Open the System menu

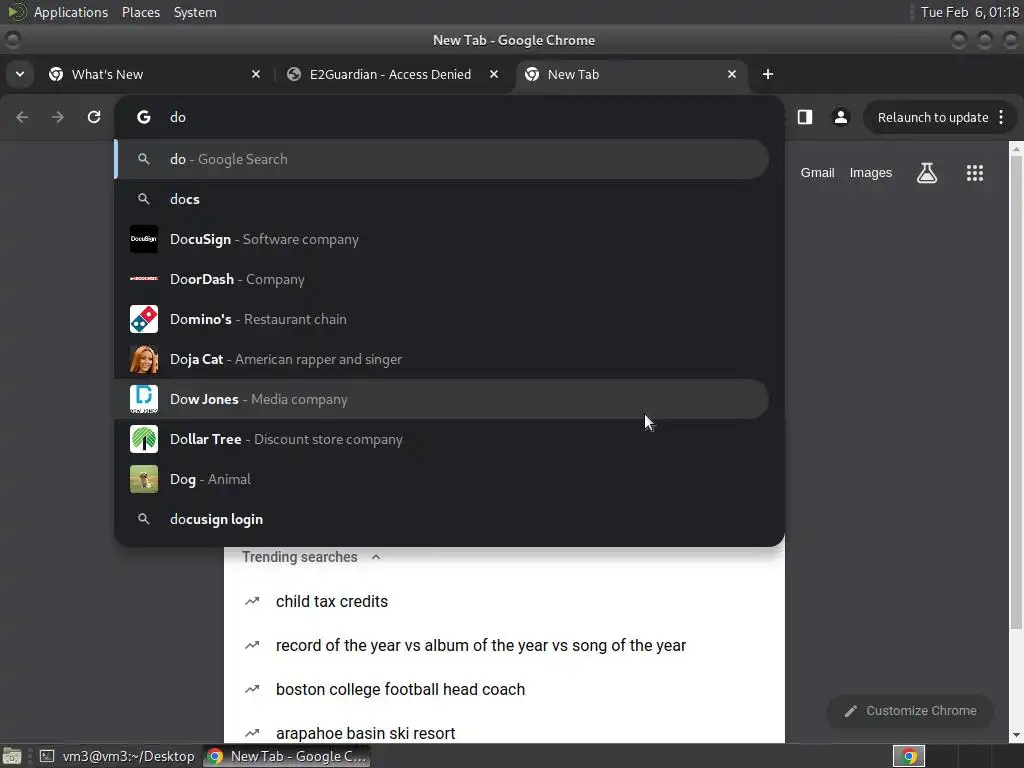[195, 12]
